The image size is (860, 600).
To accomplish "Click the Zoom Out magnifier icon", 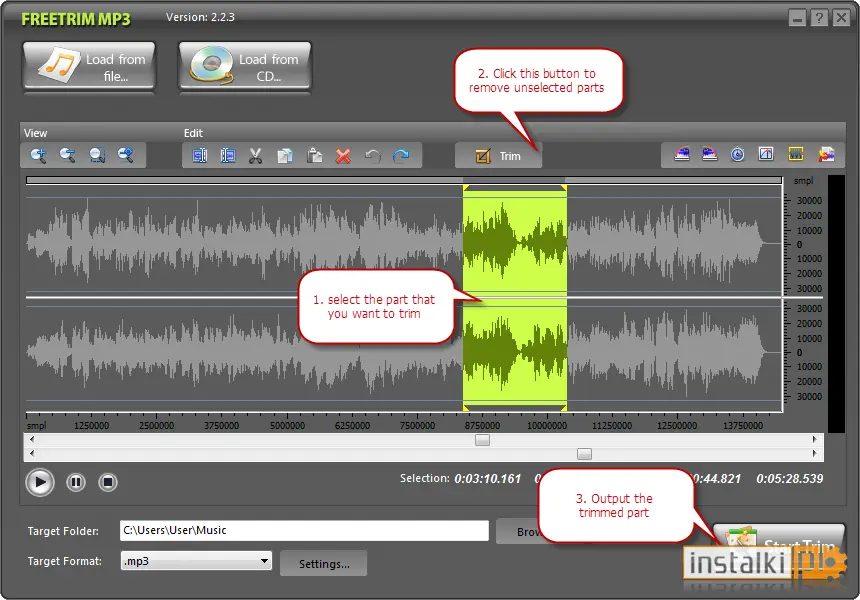I will pos(67,155).
